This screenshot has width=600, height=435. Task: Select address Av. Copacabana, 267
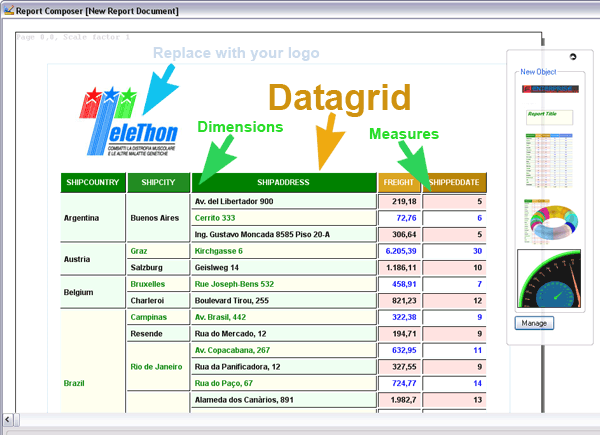(x=284, y=350)
